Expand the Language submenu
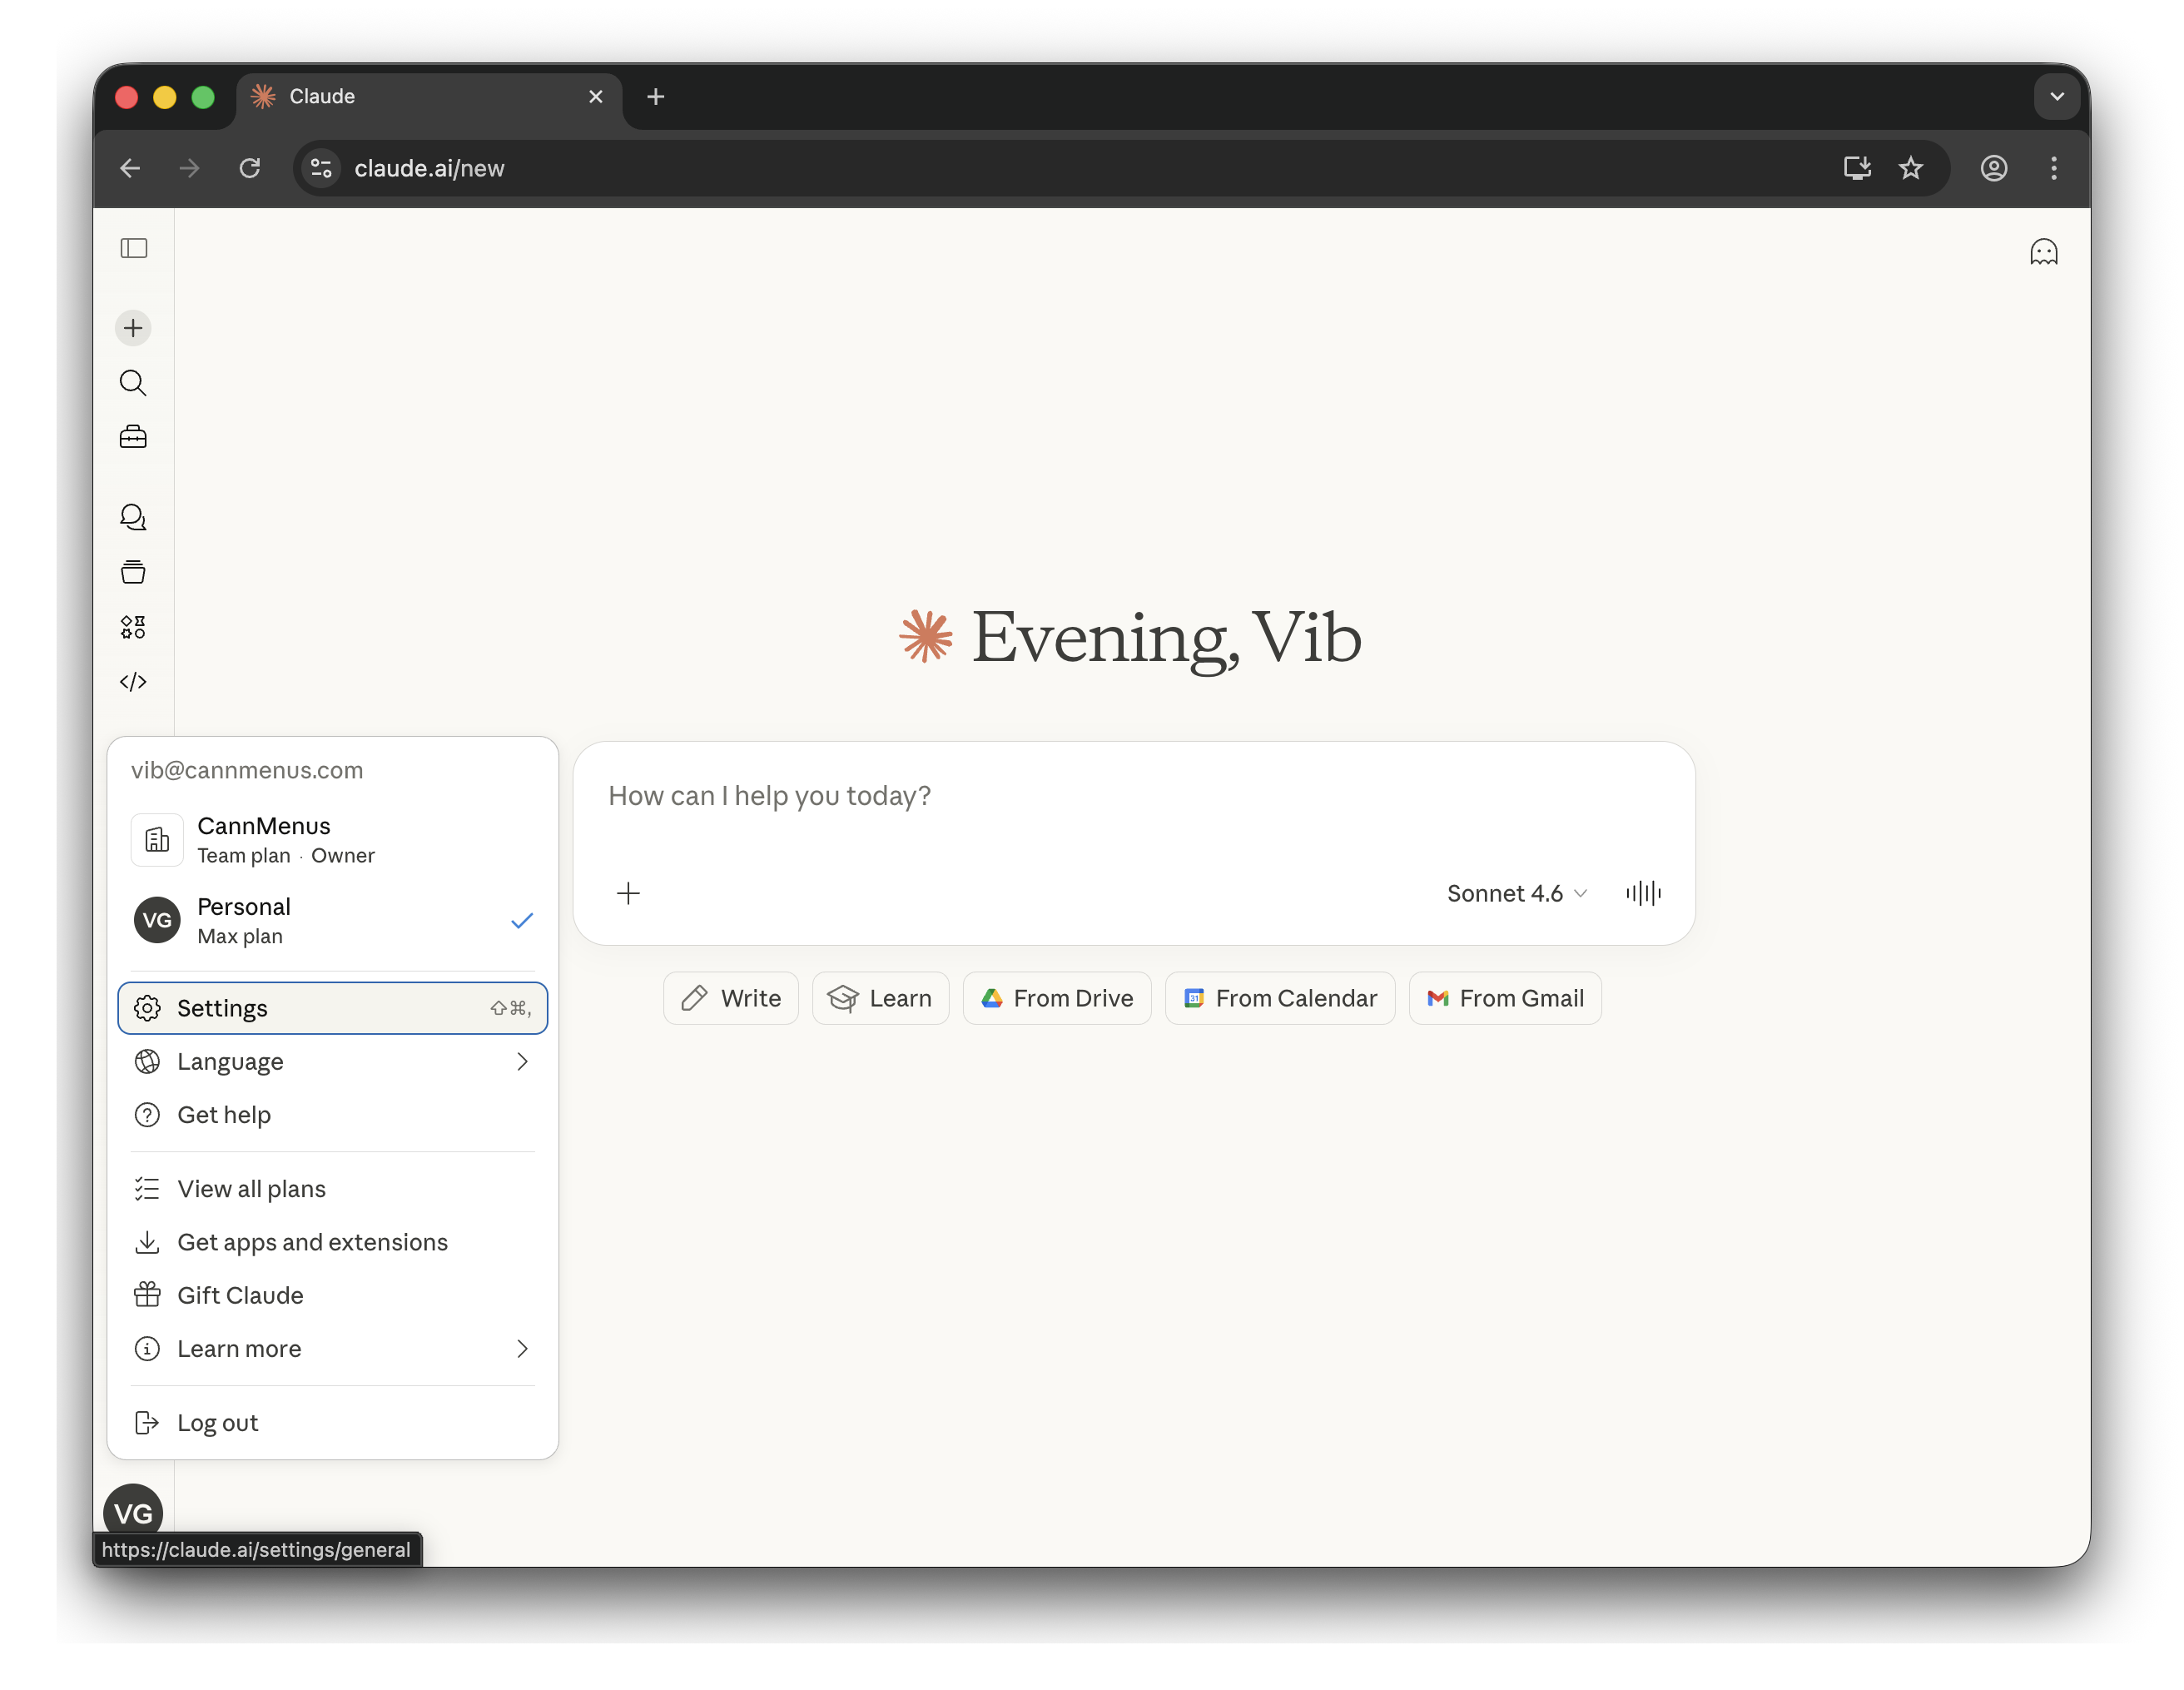Image resolution: width=2184 pixels, height=1690 pixels. [x=333, y=1061]
